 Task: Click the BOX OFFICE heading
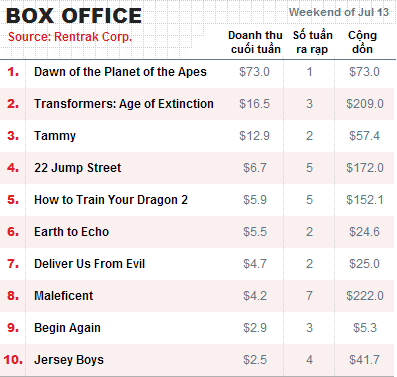tap(74, 16)
